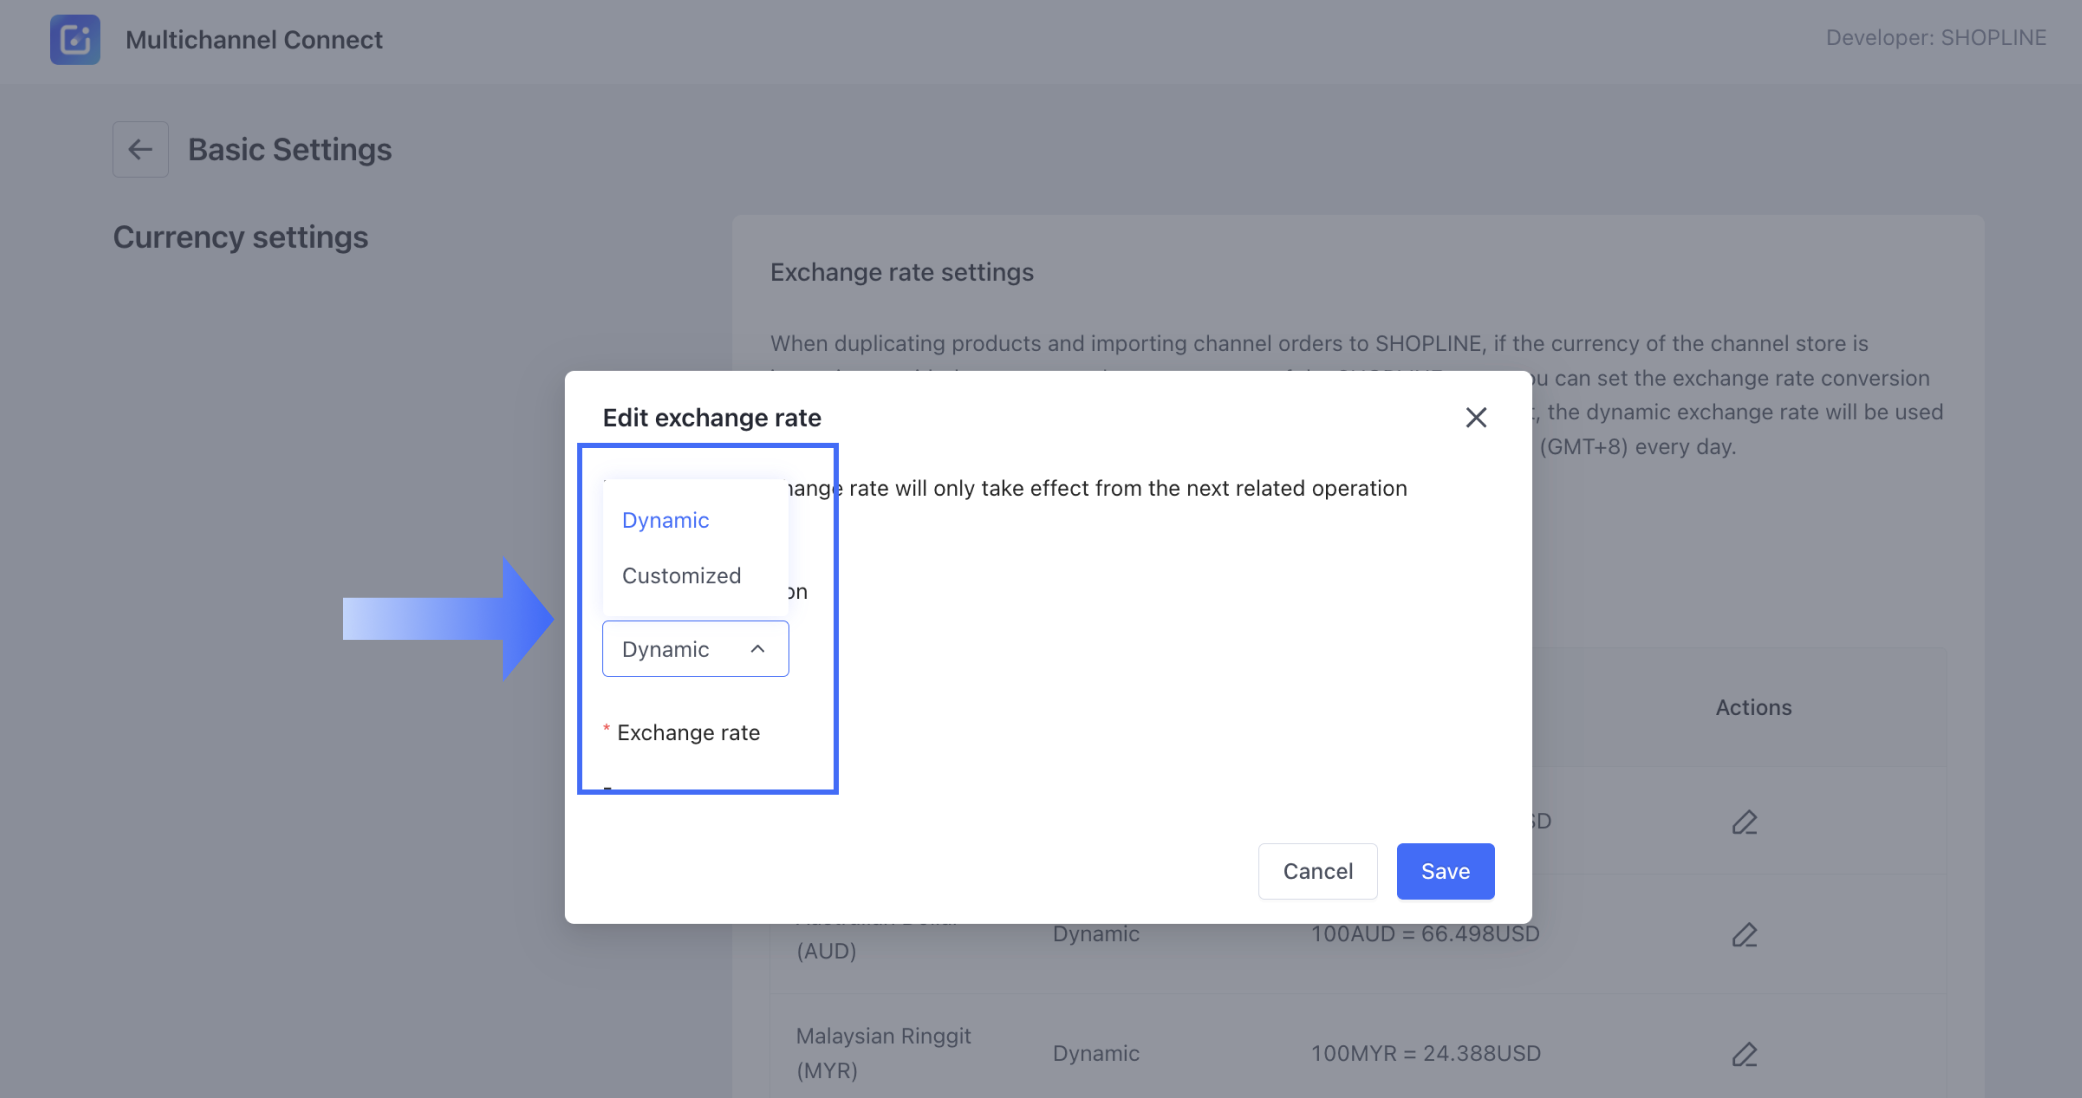Click the Basic Settings heading
The height and width of the screenshot is (1098, 2082).
290,150
